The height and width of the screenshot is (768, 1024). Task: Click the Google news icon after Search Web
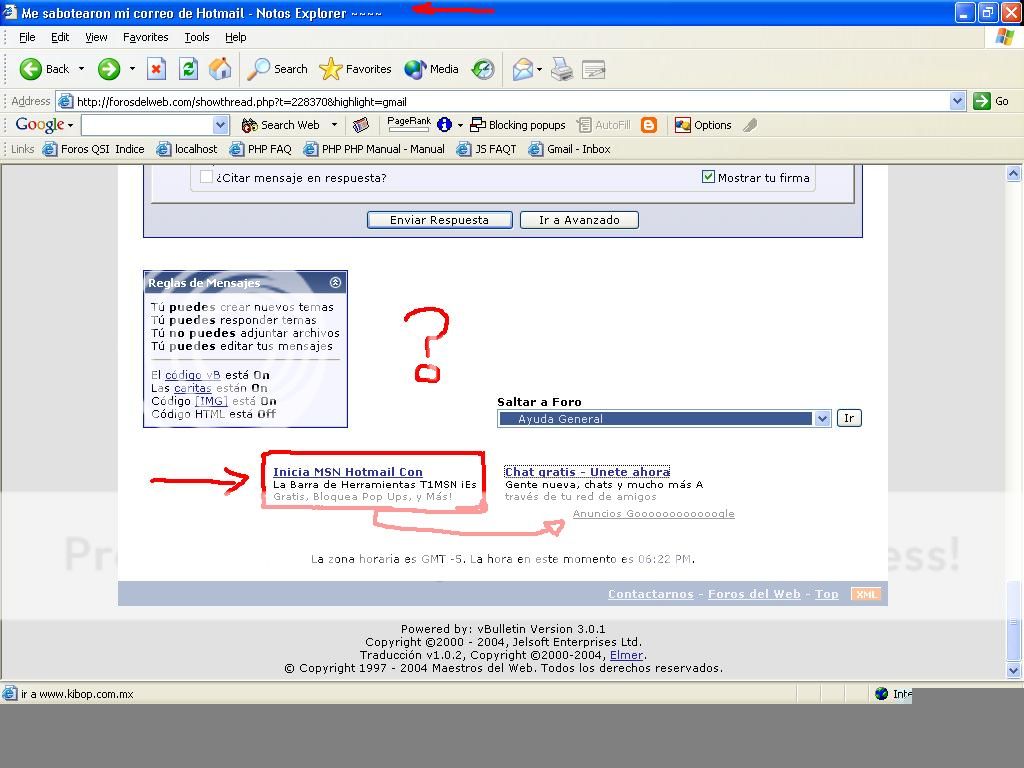click(x=360, y=125)
